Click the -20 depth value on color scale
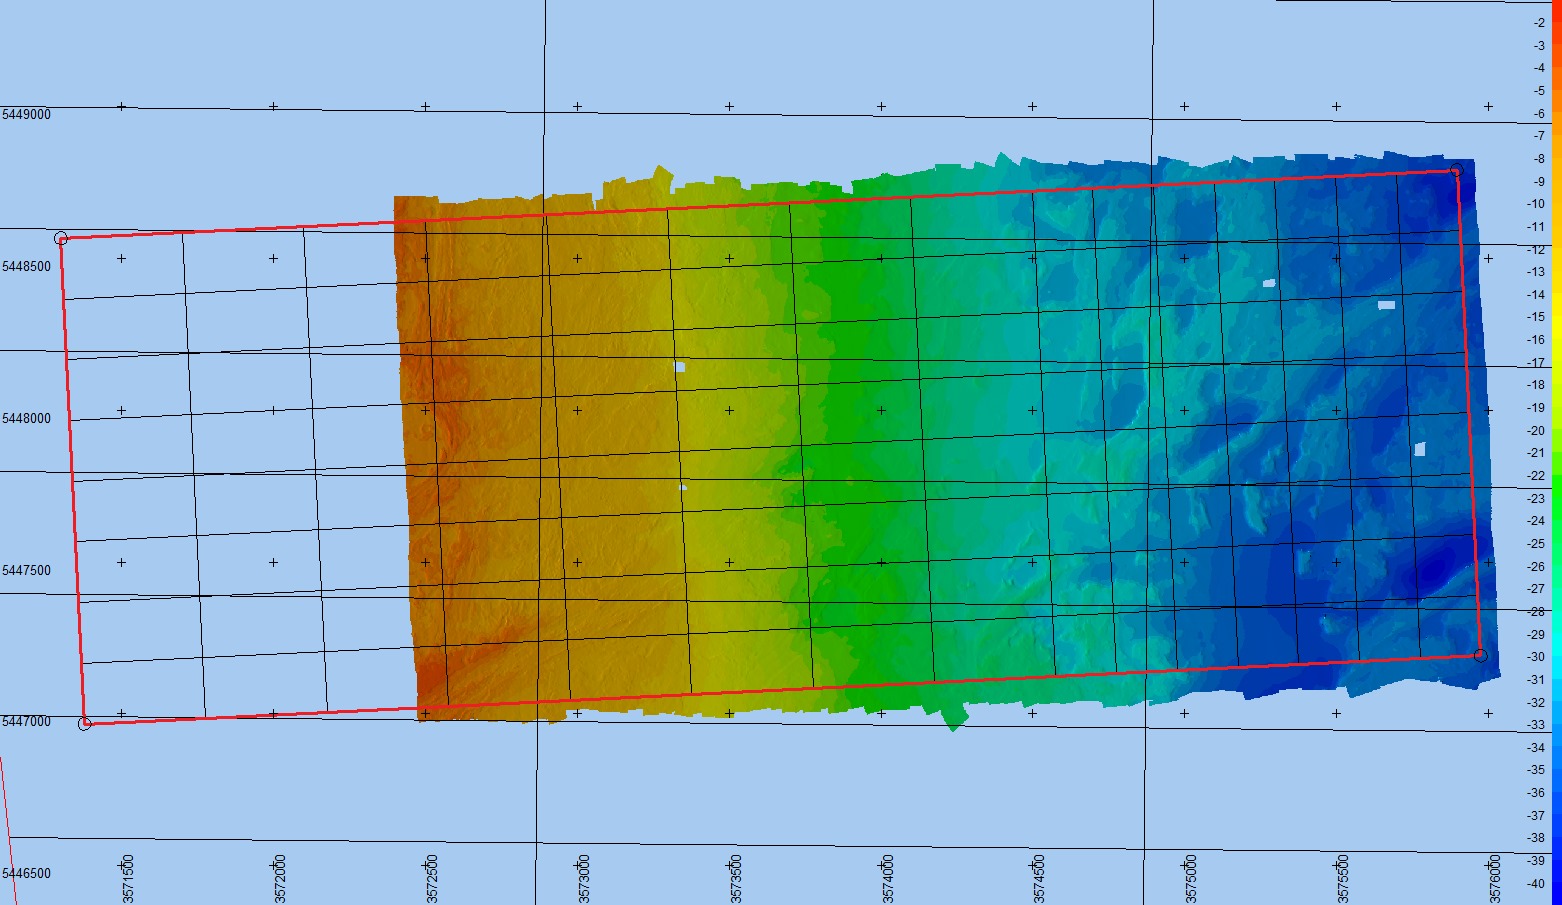Image resolution: width=1562 pixels, height=905 pixels. click(x=1535, y=431)
